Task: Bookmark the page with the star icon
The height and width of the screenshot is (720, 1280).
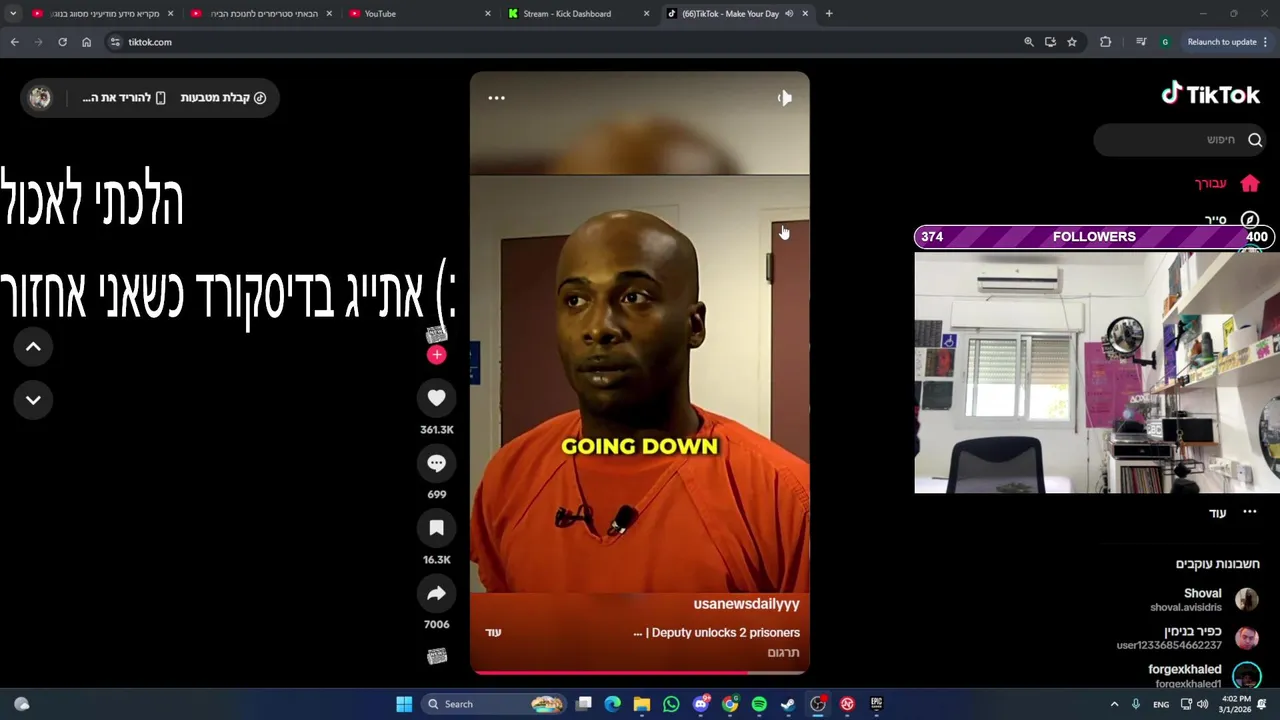Action: click(1072, 42)
